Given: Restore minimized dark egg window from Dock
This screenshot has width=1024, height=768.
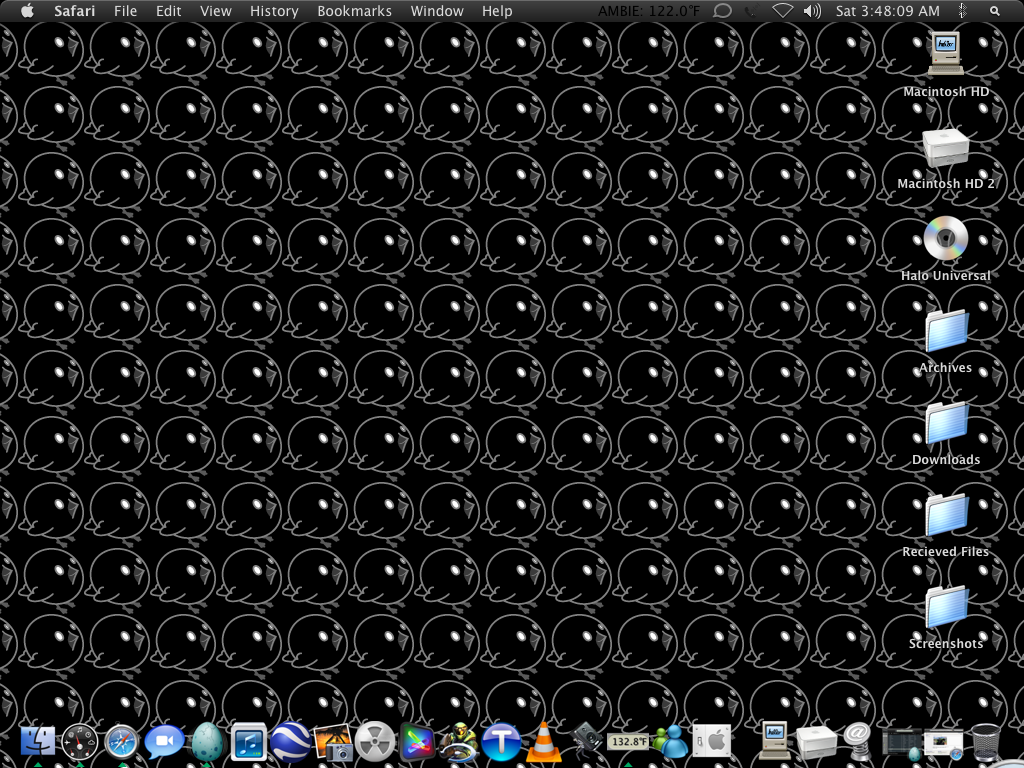Looking at the screenshot, I should [904, 744].
